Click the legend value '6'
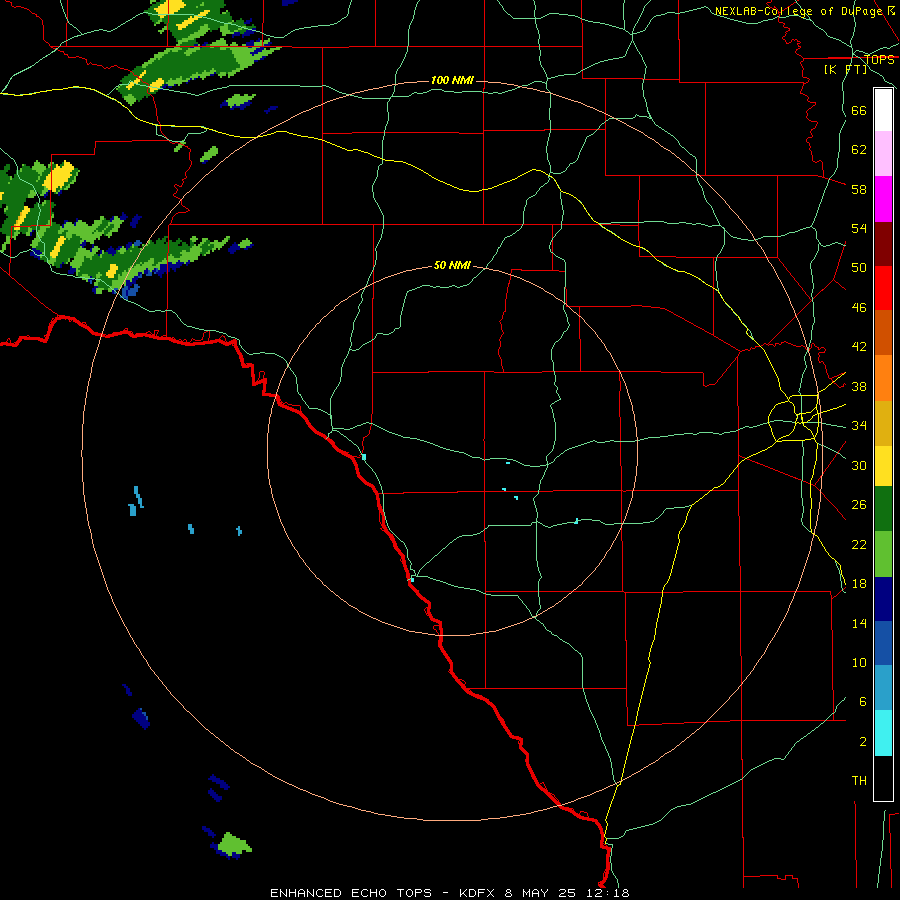 click(x=862, y=701)
